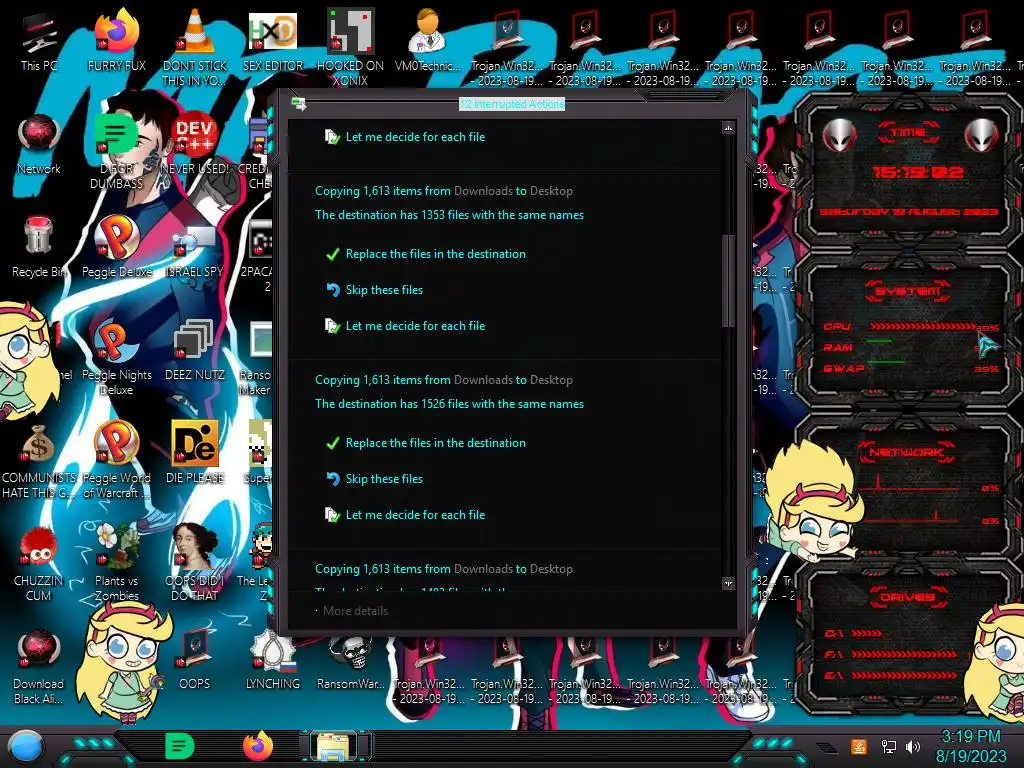The width and height of the screenshot is (1024, 768).
Task: Open the COMMUNISTS HATE THIS money bag icon
Action: click(x=39, y=459)
